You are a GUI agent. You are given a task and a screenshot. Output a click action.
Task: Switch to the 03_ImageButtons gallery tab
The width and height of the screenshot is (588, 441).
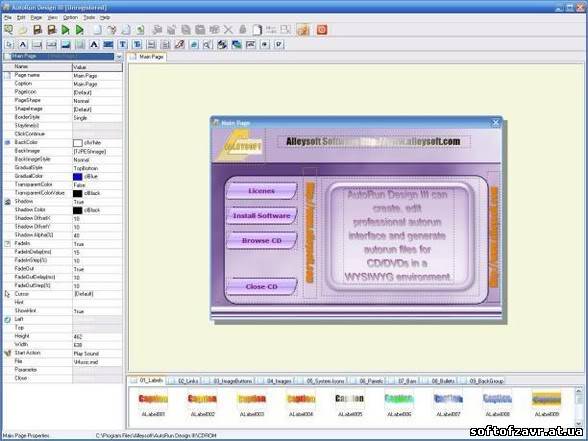point(230,381)
